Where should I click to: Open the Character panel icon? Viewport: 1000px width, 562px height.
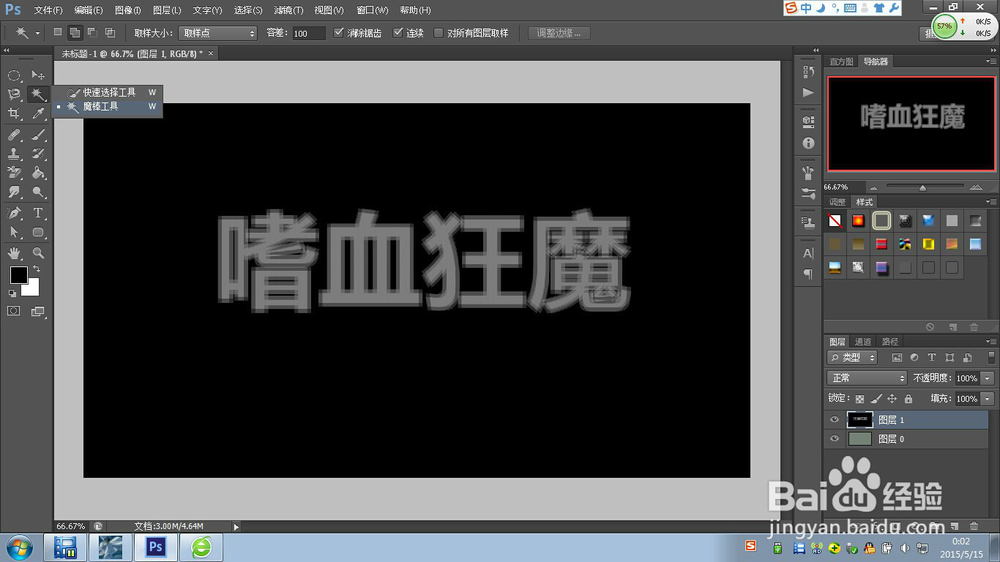[x=809, y=253]
